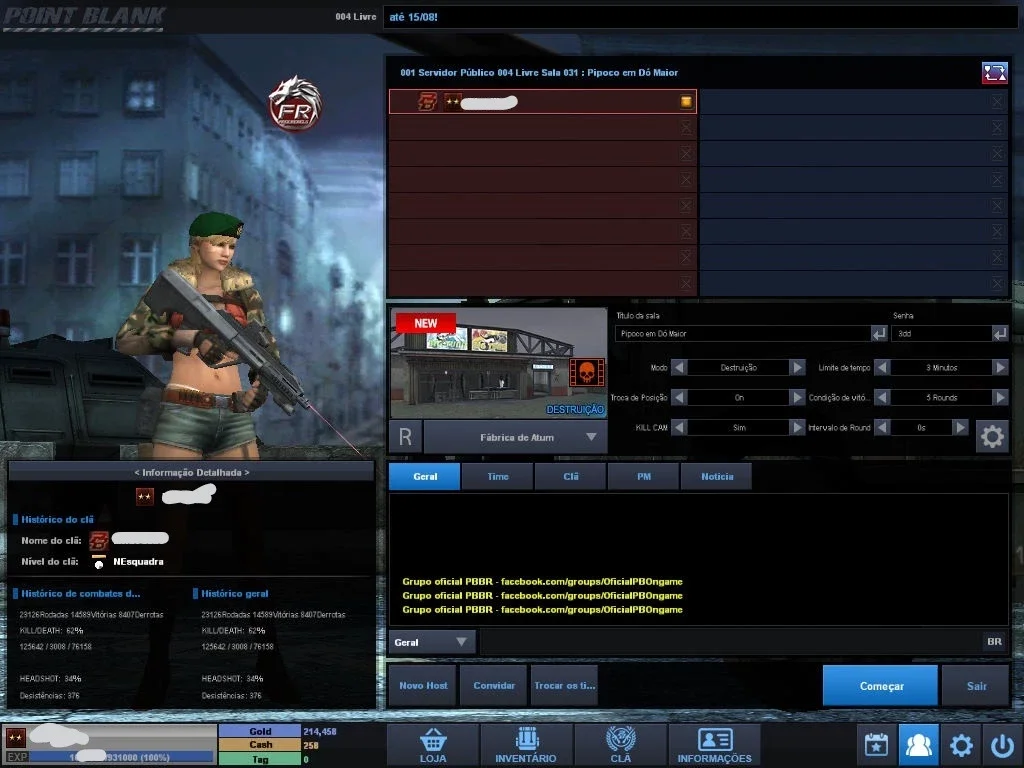Switch to the Time chat tab

498,476
